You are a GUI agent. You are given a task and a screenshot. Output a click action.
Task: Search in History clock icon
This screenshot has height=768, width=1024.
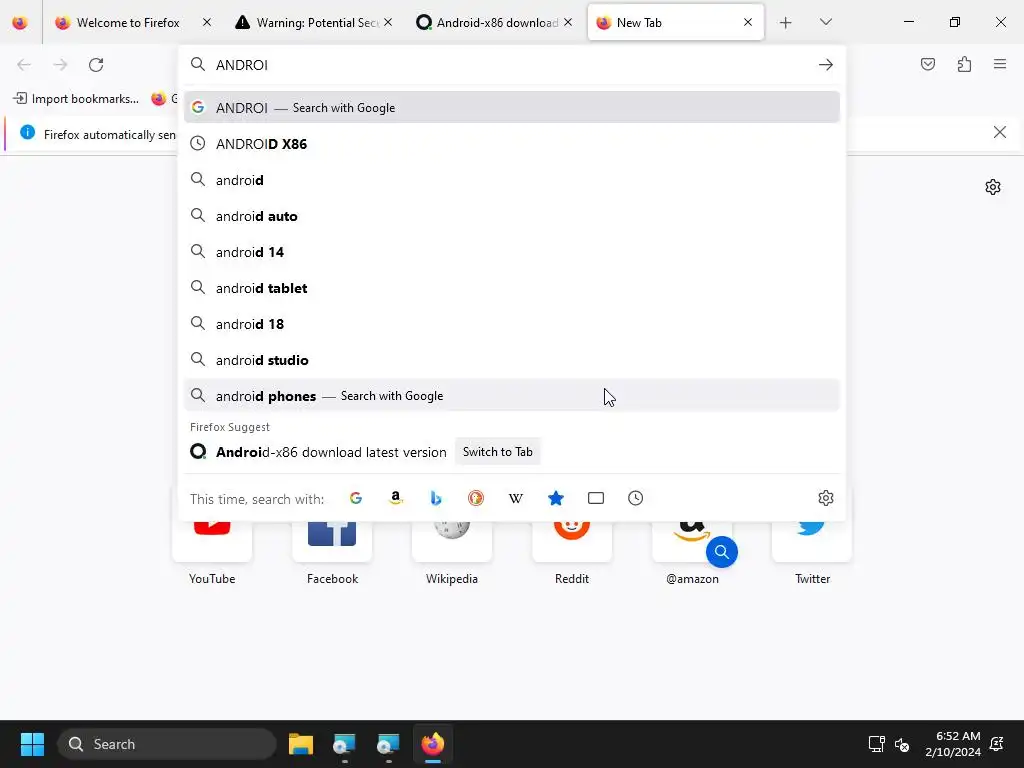[x=635, y=498]
